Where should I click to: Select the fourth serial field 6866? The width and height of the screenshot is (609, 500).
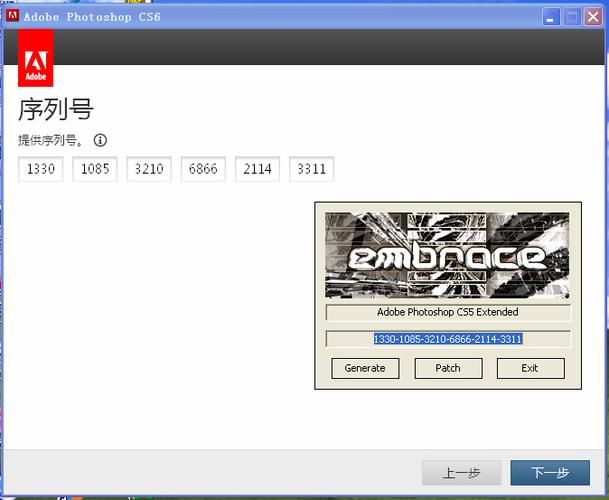point(203,169)
